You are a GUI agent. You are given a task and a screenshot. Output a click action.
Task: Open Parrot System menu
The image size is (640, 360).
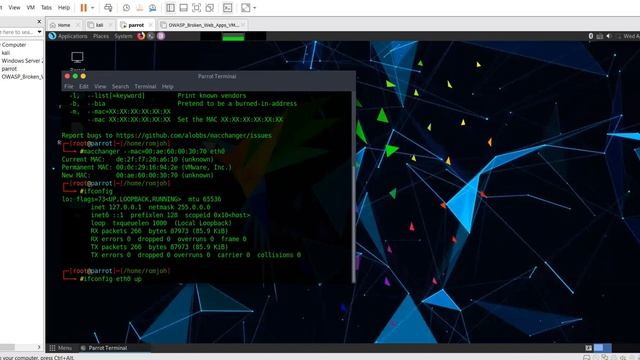click(123, 36)
